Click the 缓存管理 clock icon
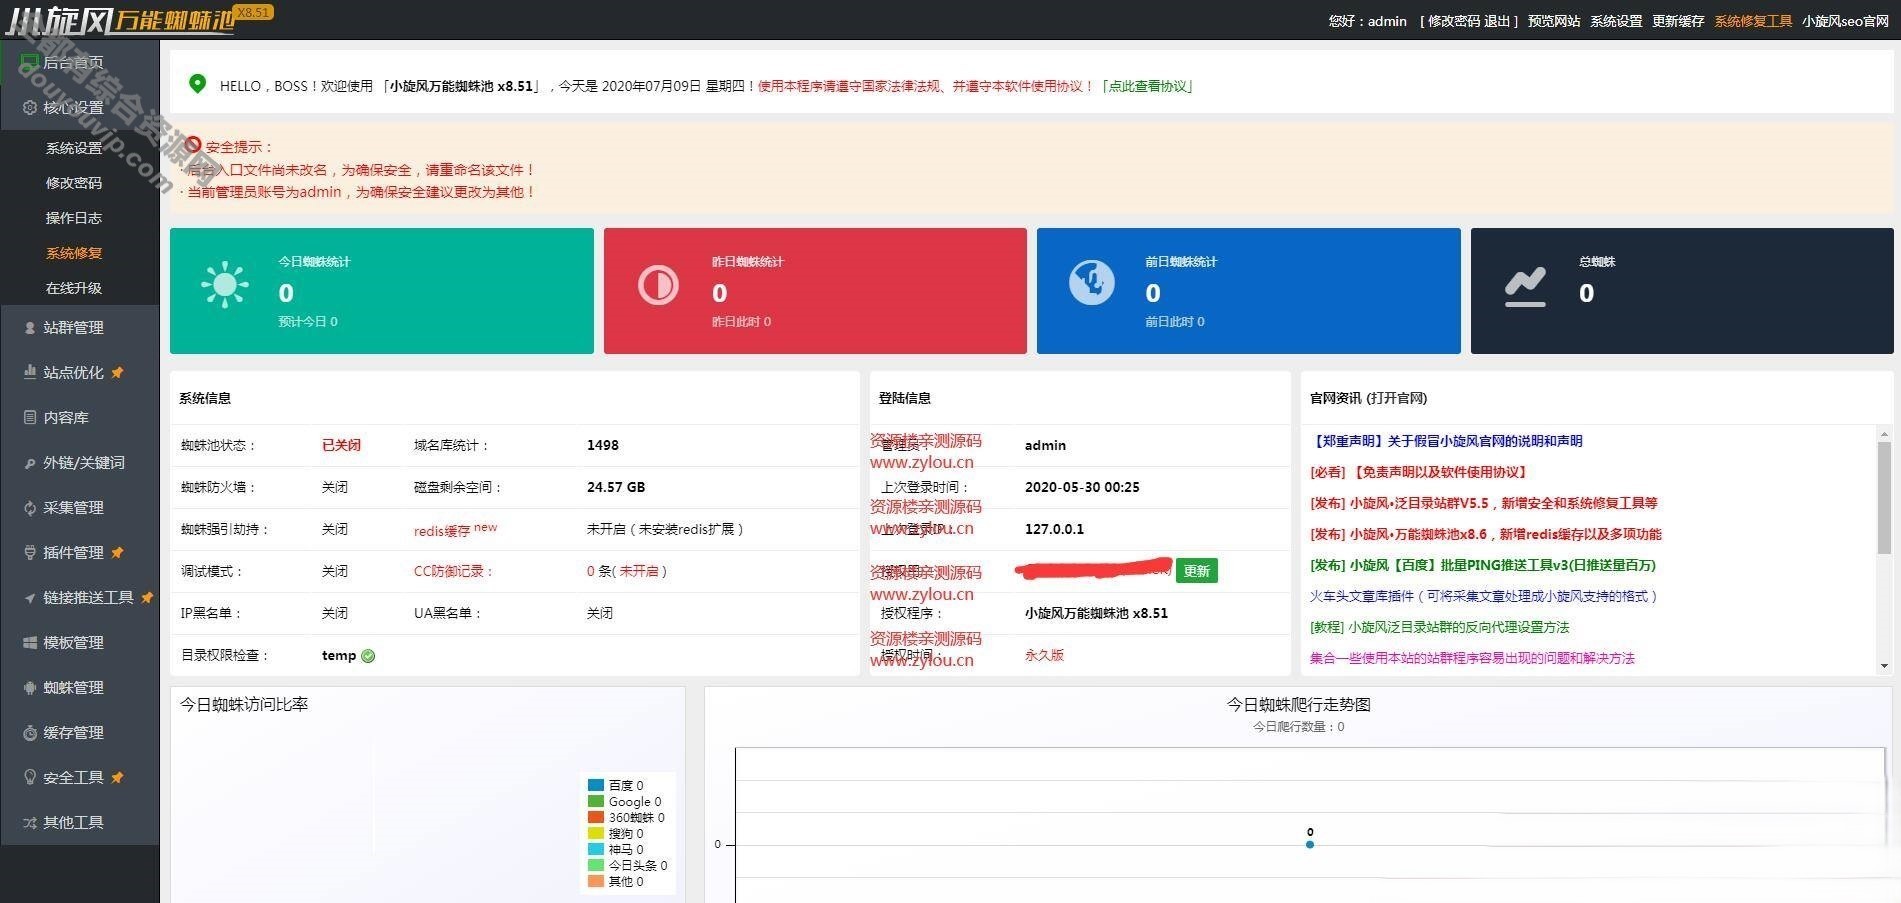Image resolution: width=1901 pixels, height=903 pixels. click(x=30, y=732)
